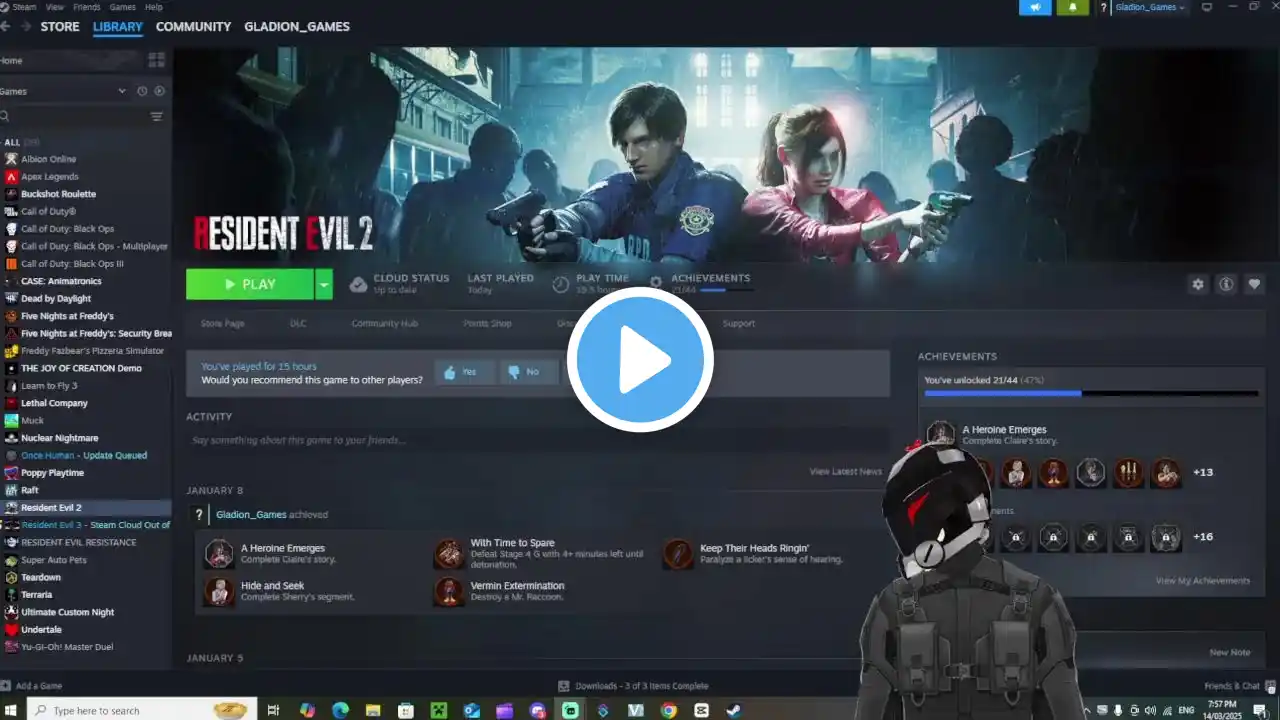Viewport: 1280px width, 720px height.
Task: Go forward with the right arrow
Action: click(x=25, y=27)
